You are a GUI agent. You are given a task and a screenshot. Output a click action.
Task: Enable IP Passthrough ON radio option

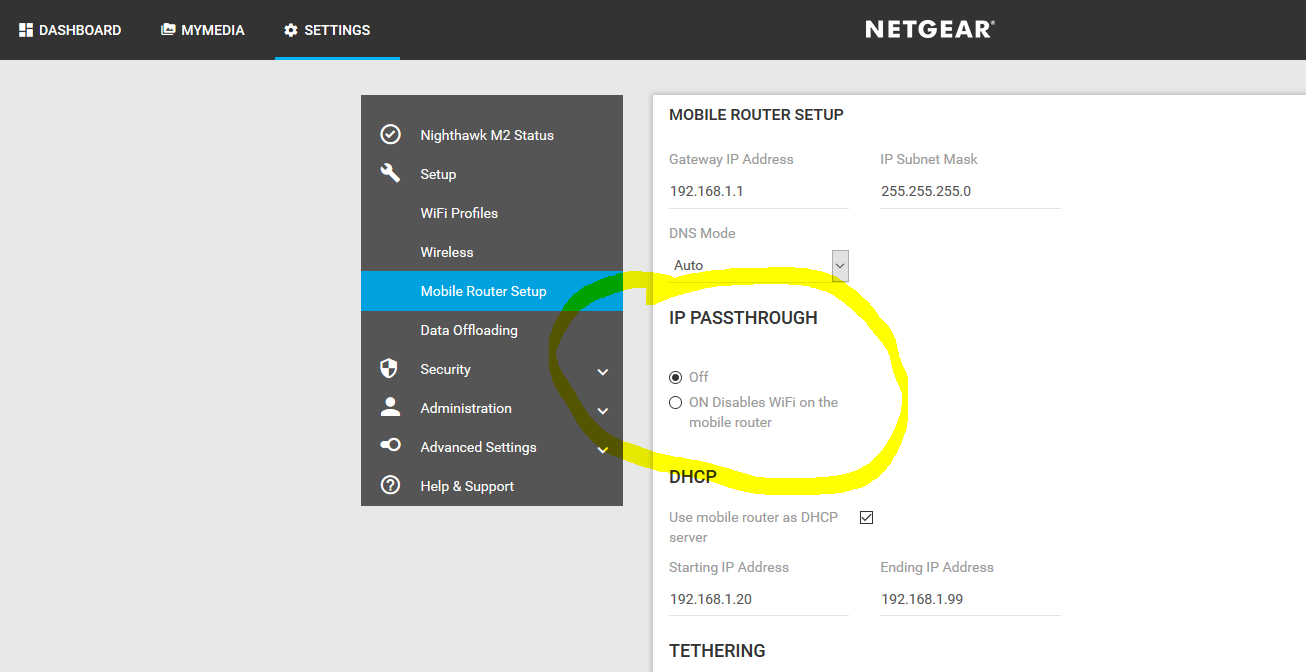676,403
